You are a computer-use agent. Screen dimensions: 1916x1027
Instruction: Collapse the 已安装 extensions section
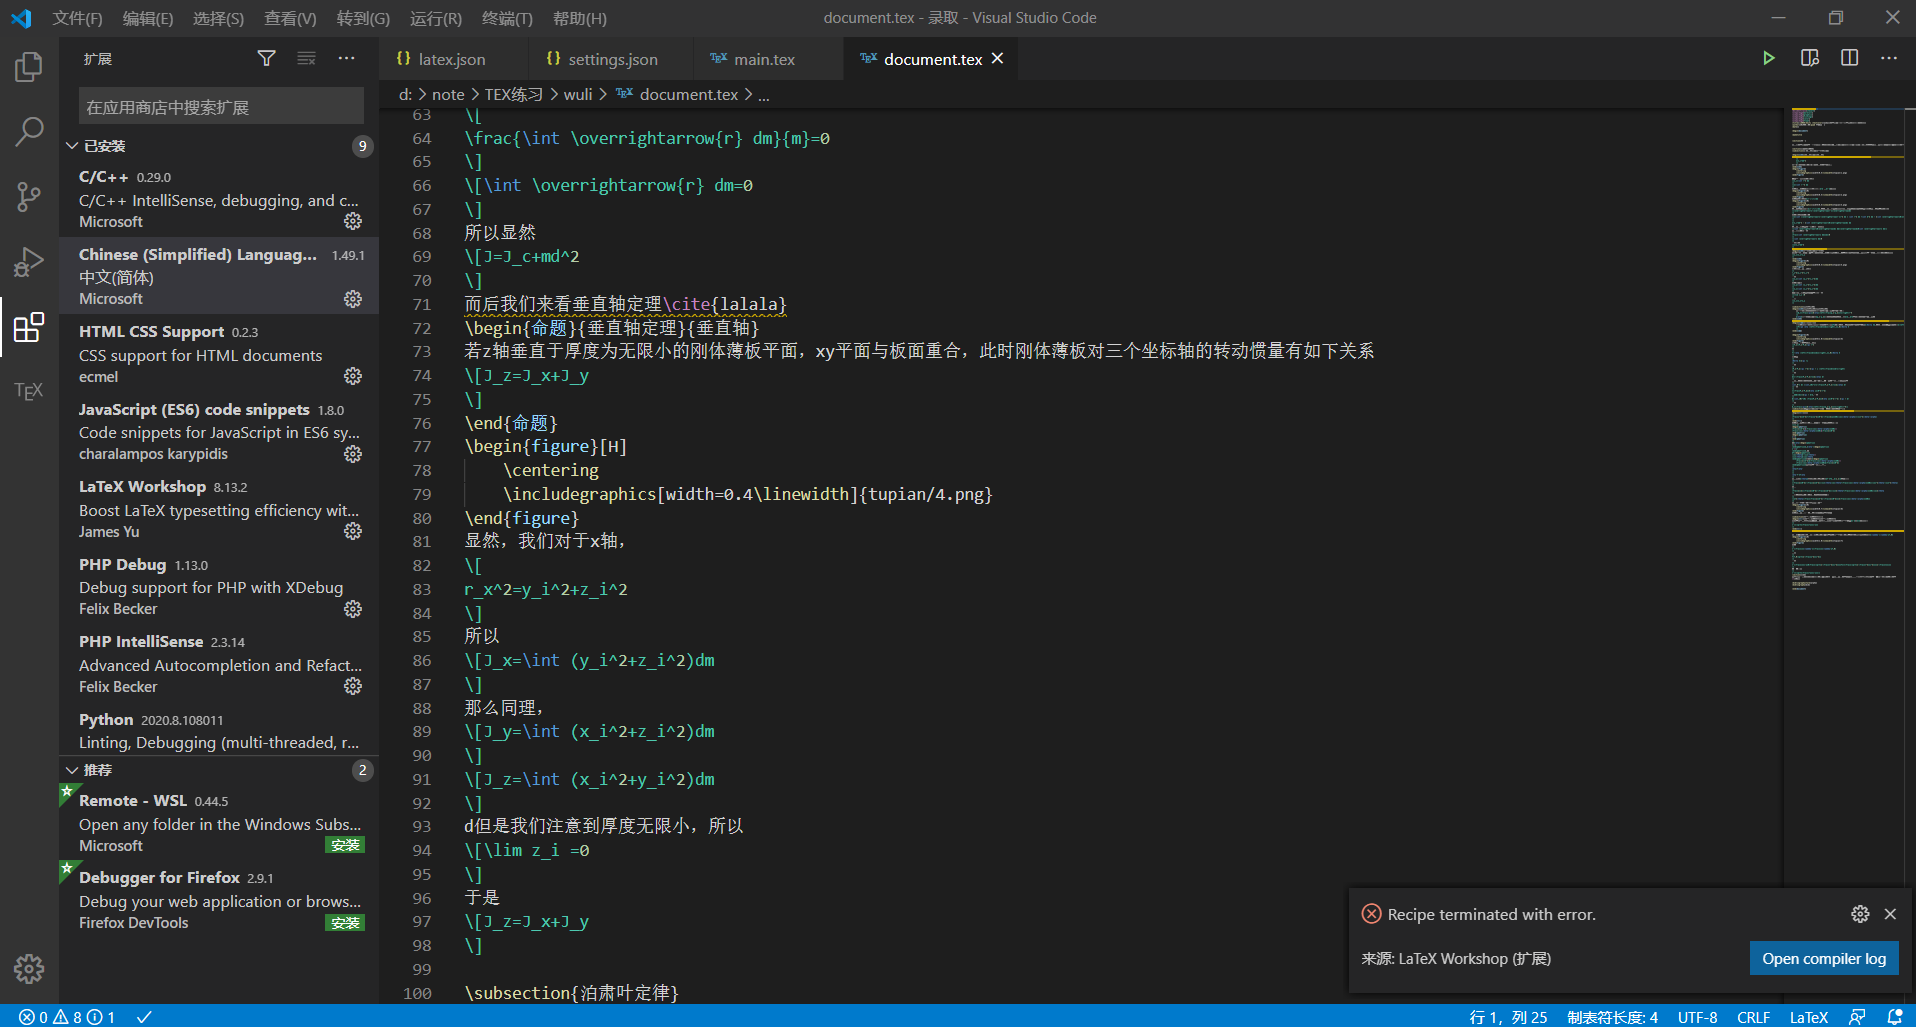click(x=71, y=145)
